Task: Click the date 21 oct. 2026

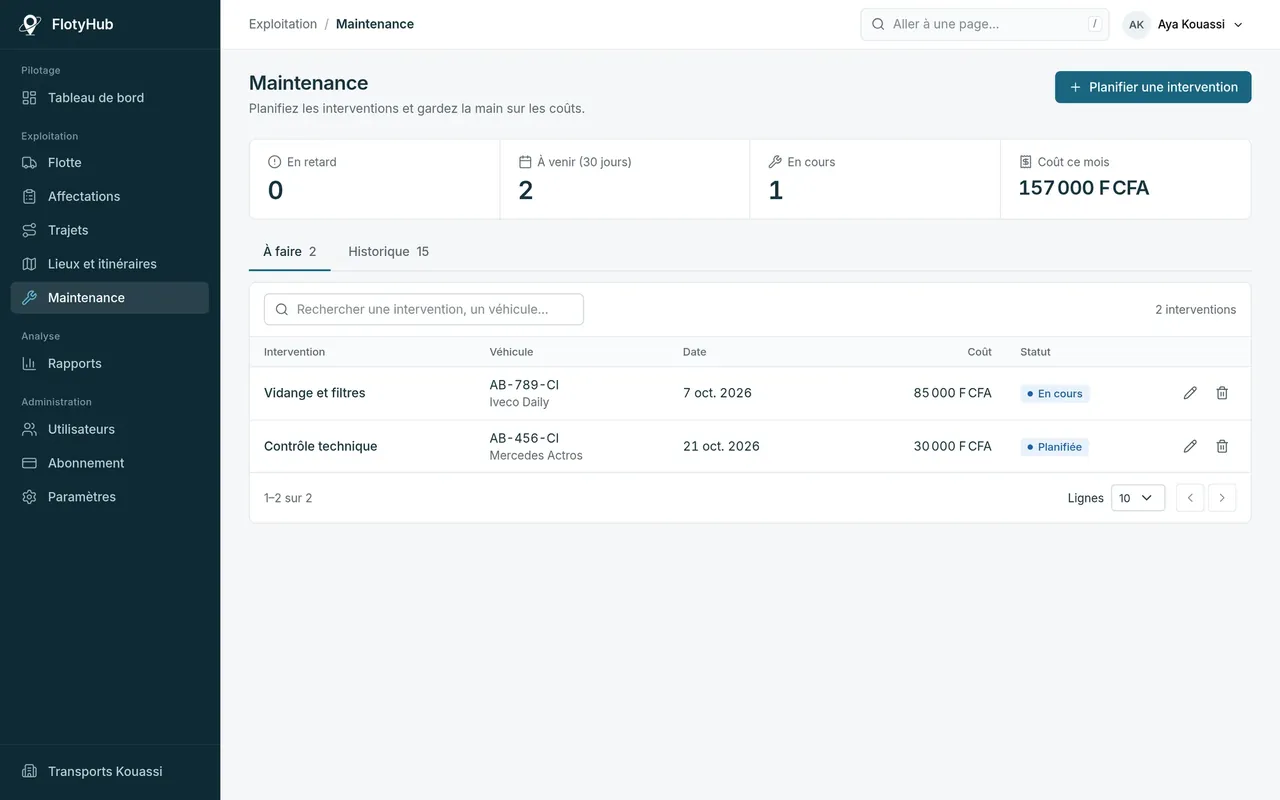Action: click(x=721, y=446)
